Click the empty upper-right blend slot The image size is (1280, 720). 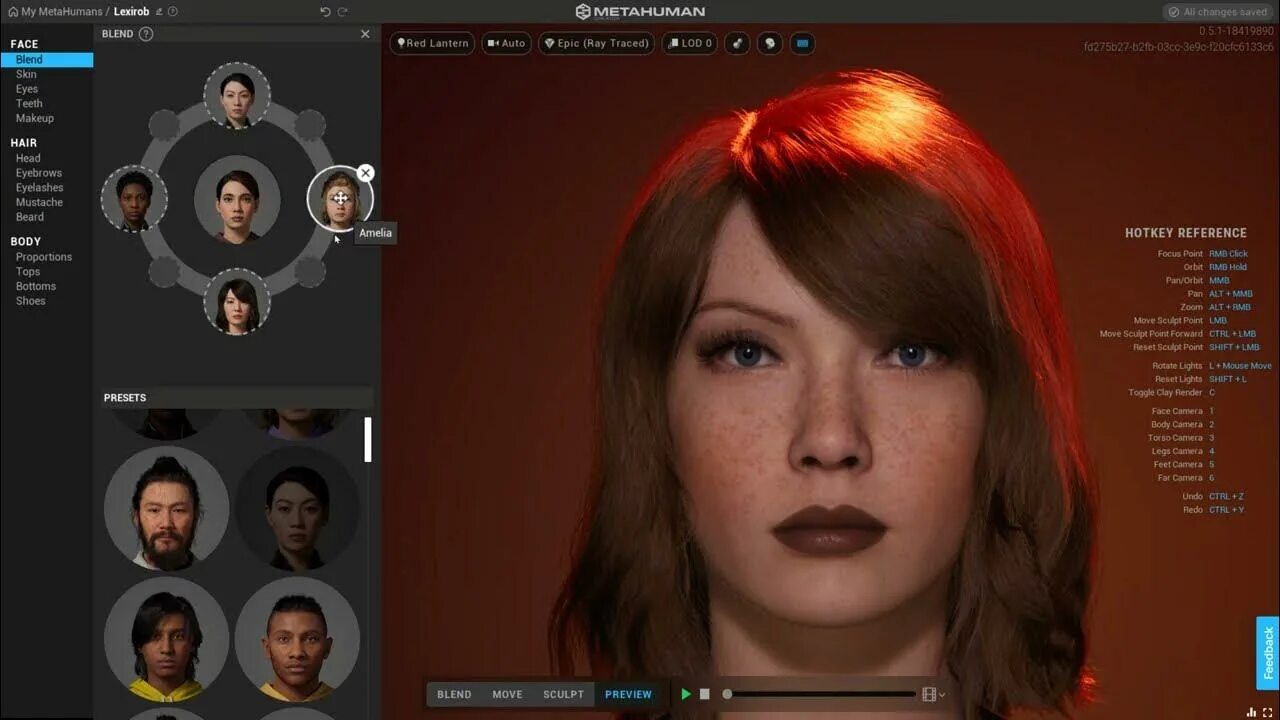[310, 125]
